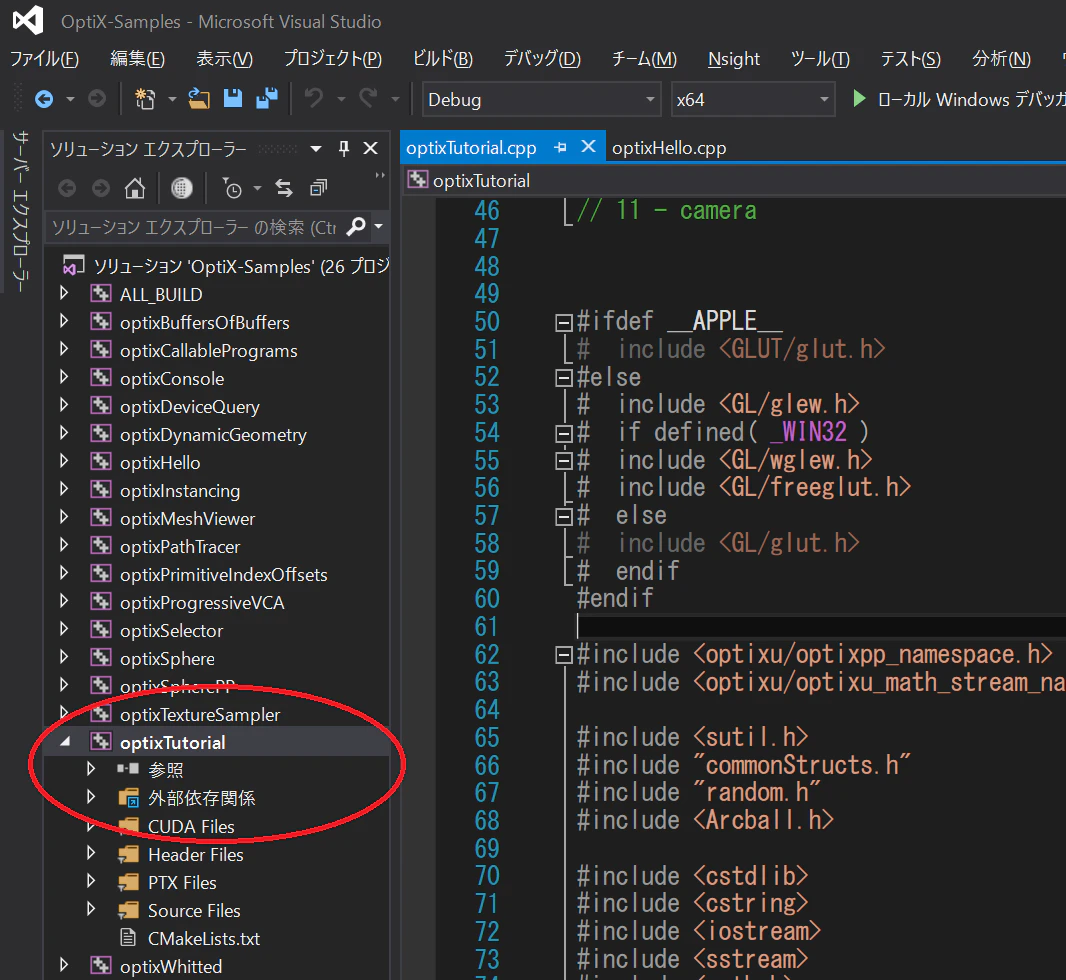Click the Solution Explorer Home icon
1066x980 pixels.
tap(135, 188)
